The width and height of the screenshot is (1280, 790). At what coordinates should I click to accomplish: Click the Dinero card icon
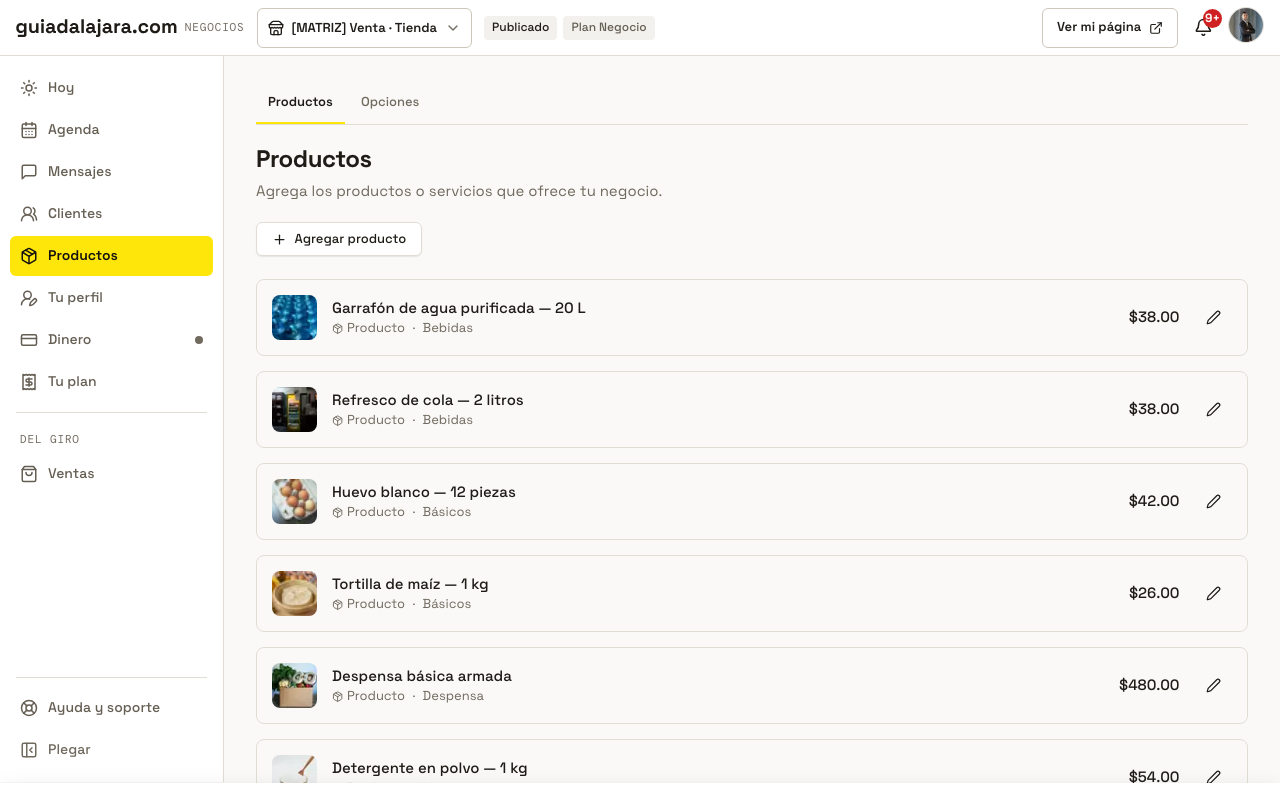[29, 340]
